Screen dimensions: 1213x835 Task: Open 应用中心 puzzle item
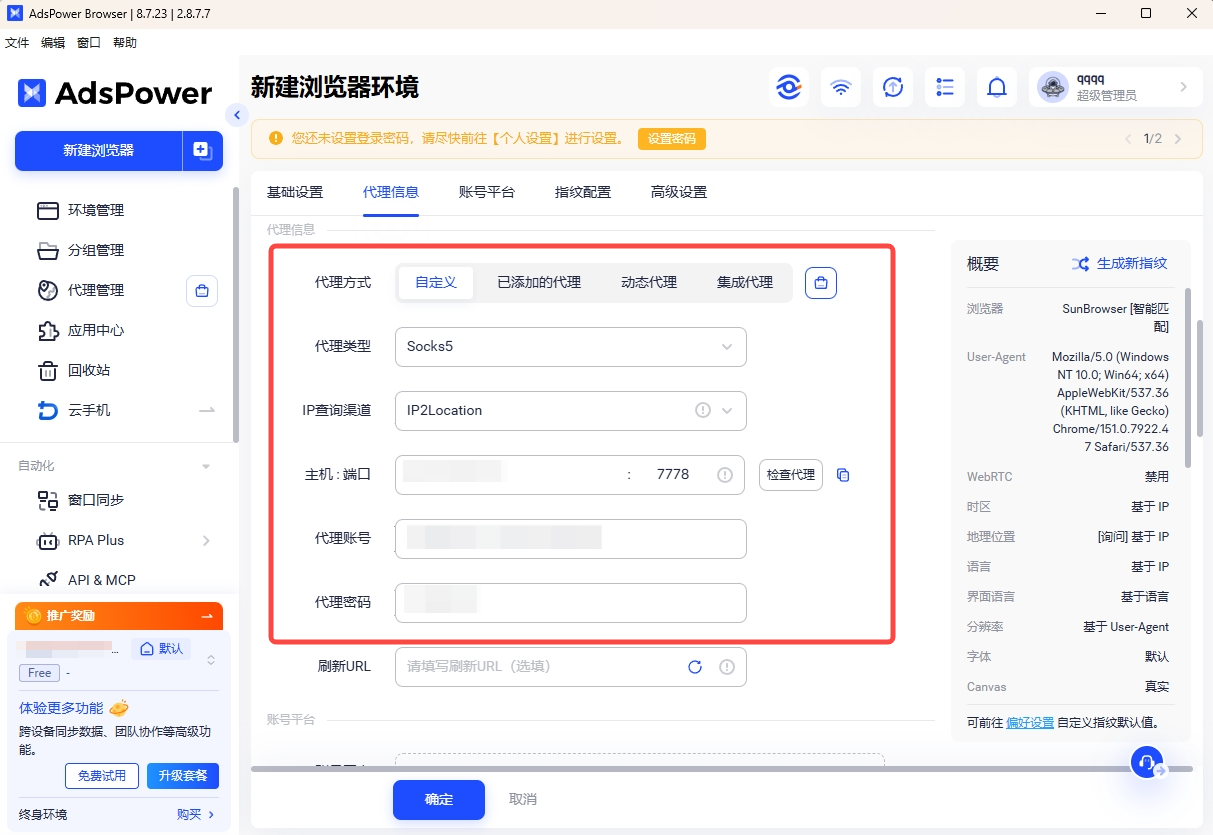tap(96, 330)
